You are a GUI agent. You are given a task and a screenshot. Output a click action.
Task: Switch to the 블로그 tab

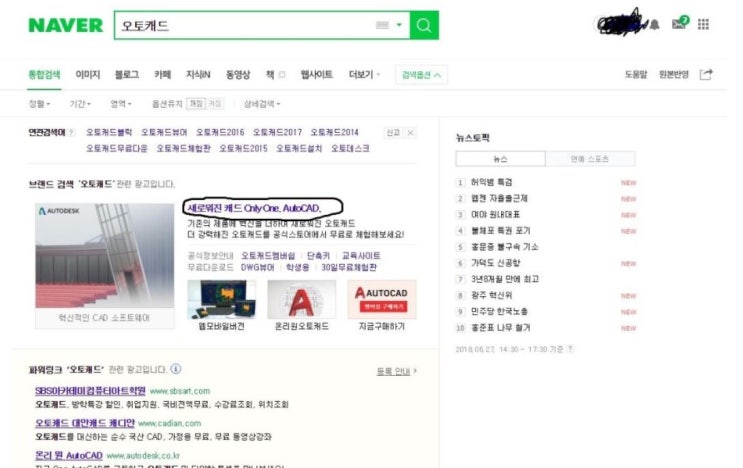click(x=127, y=75)
